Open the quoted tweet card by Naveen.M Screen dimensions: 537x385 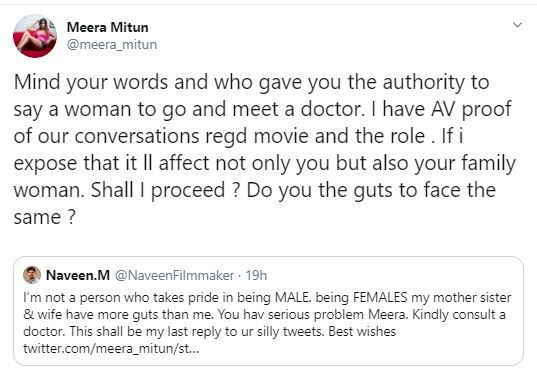coord(268,311)
